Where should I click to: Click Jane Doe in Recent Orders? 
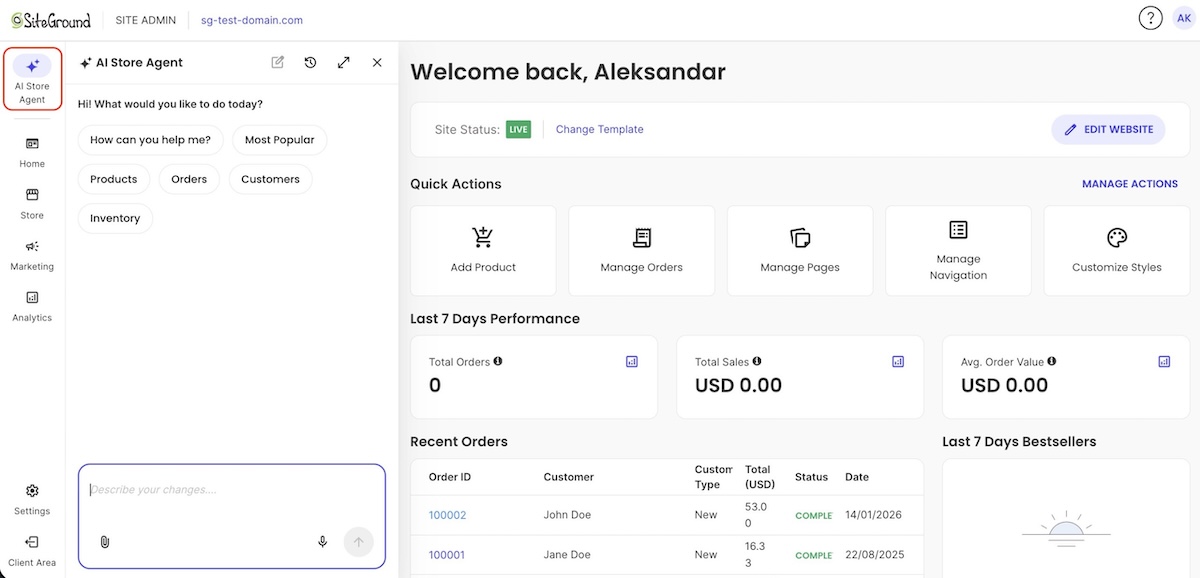(568, 555)
